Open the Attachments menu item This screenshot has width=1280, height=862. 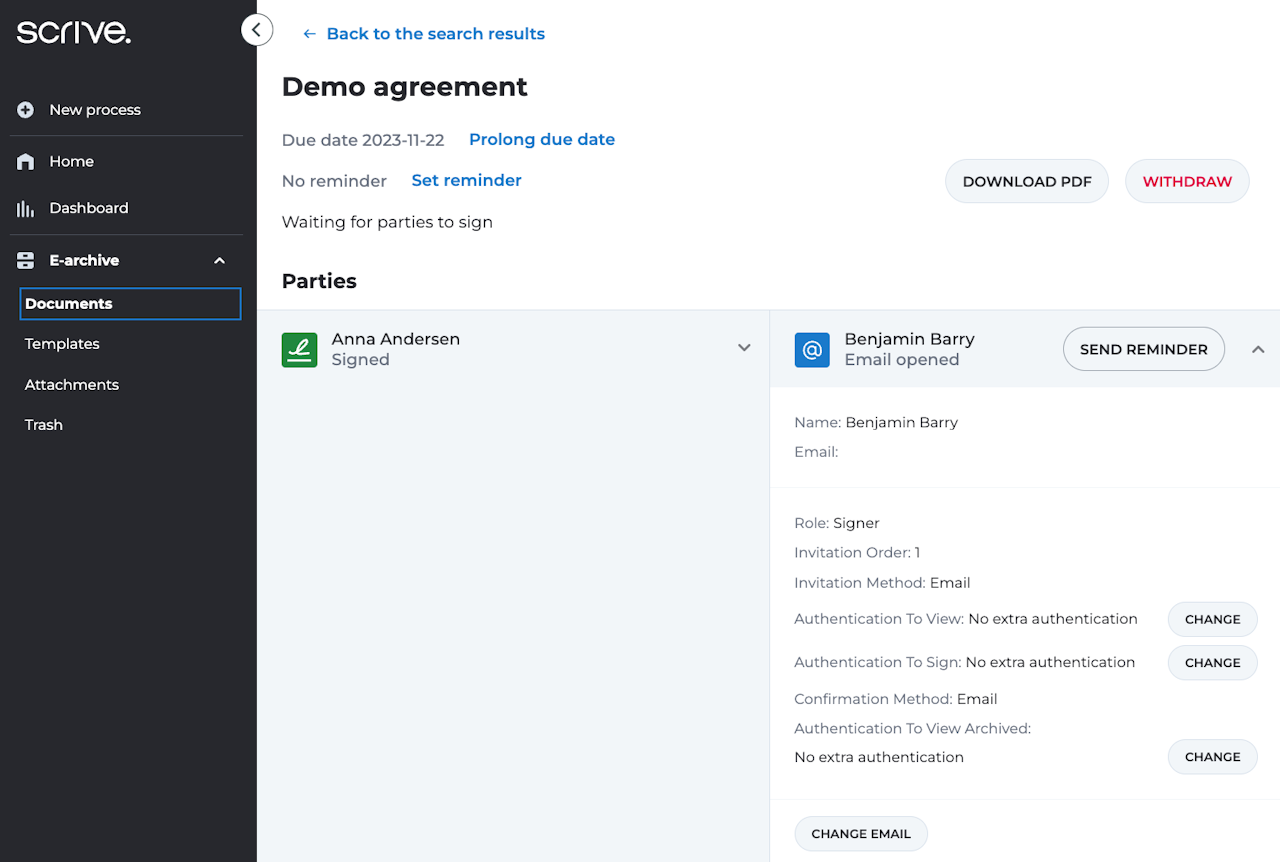point(72,385)
